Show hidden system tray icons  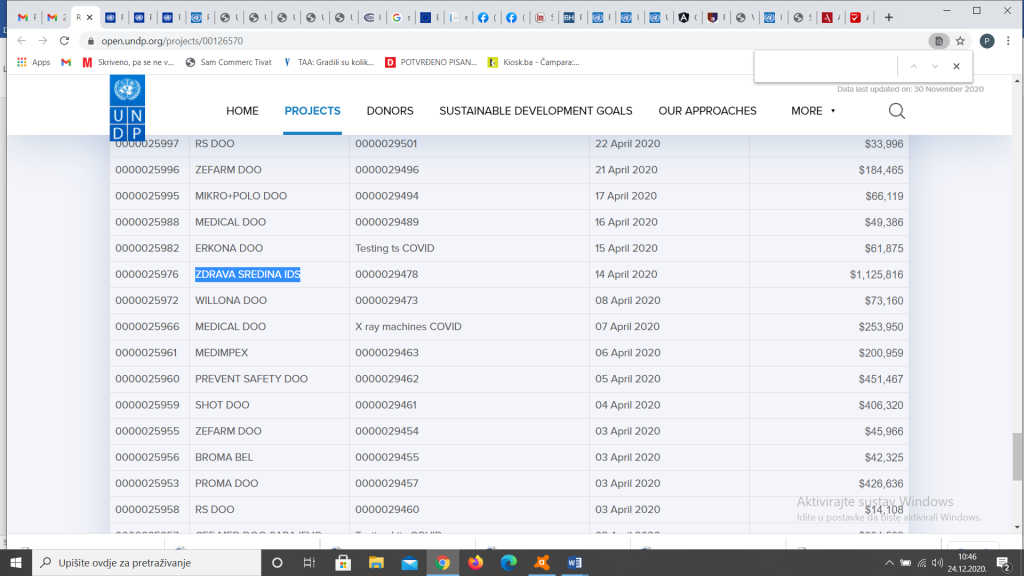(x=889, y=562)
